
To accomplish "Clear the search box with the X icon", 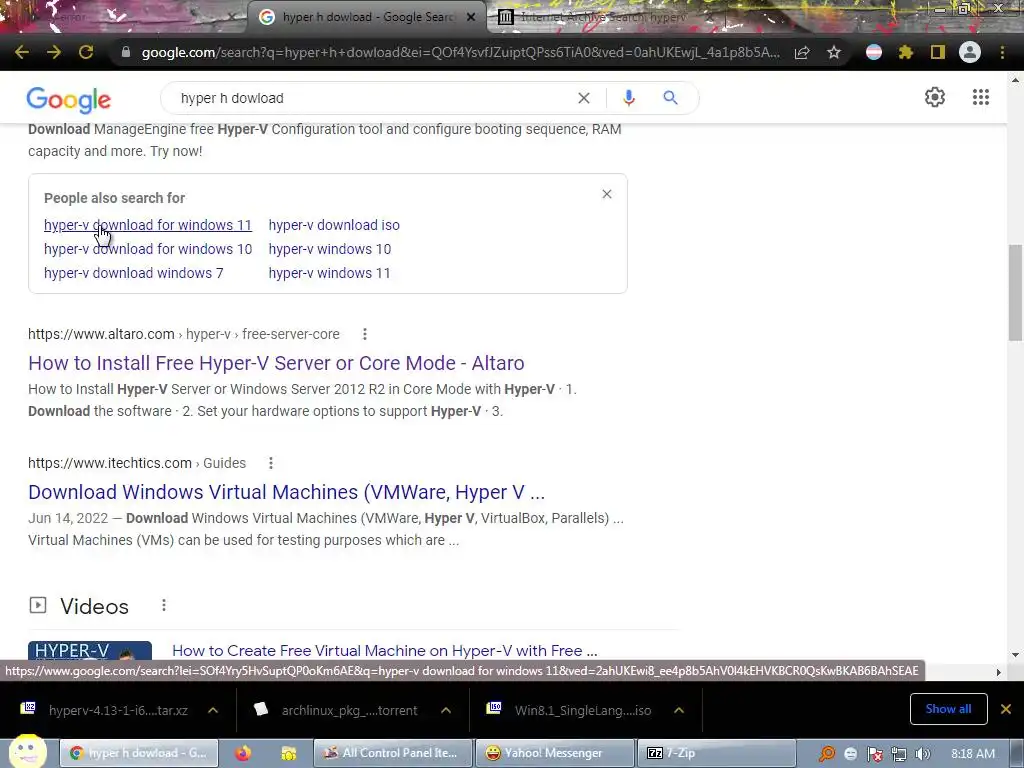I will 584,98.
